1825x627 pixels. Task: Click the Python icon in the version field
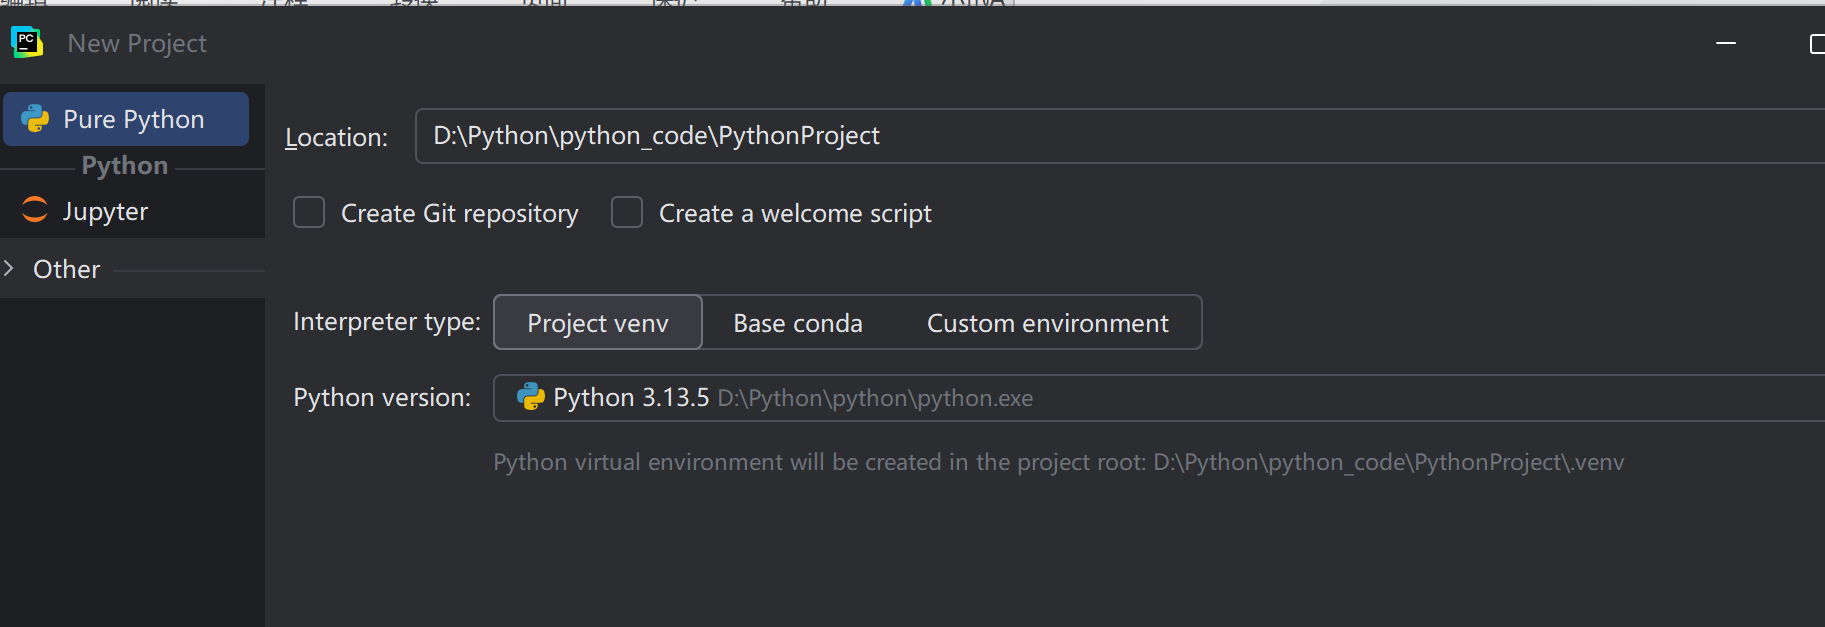click(x=530, y=397)
